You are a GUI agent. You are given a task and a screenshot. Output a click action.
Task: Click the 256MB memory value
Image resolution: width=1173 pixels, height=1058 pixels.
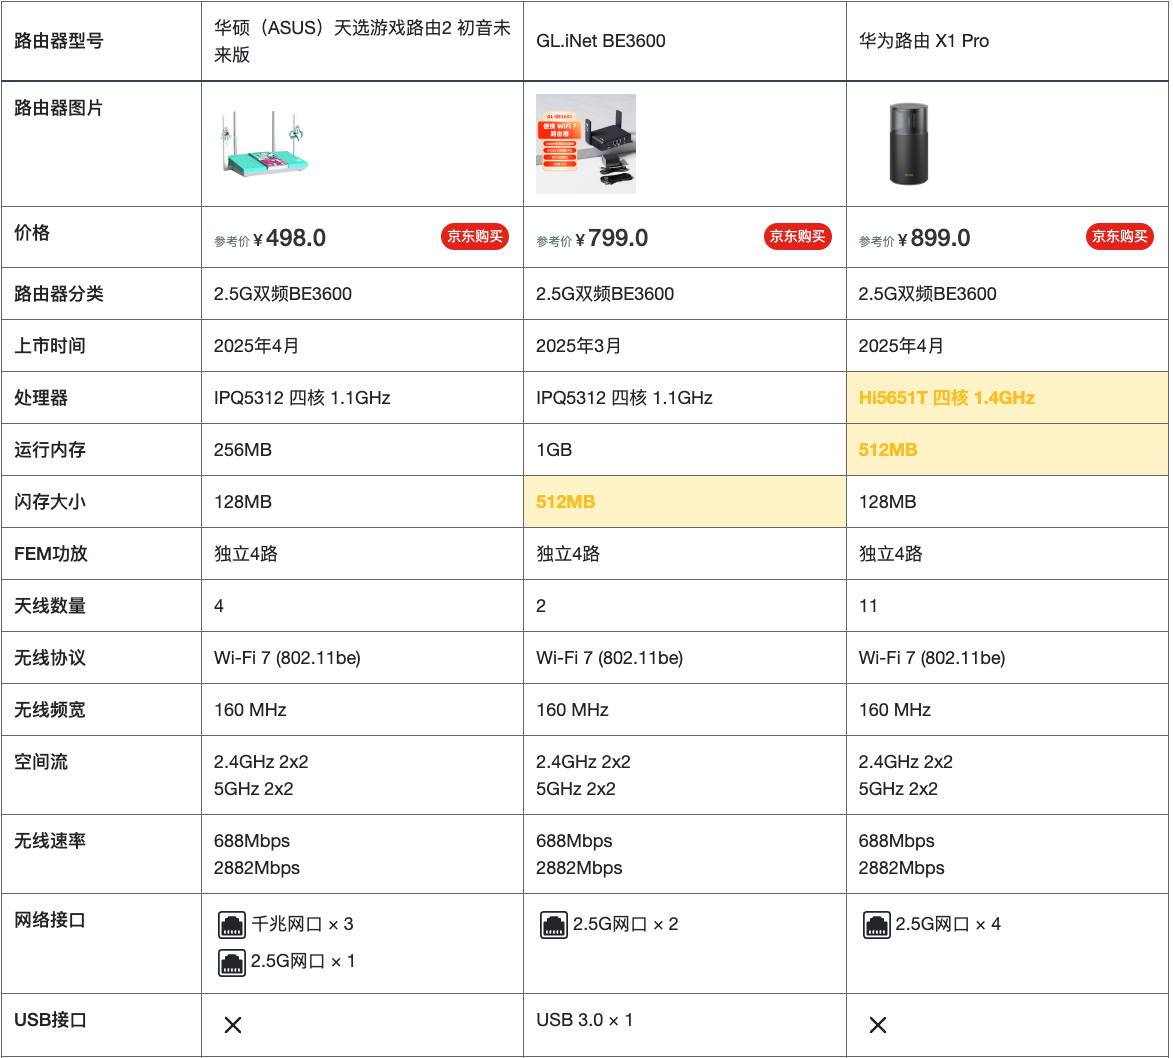click(x=243, y=450)
